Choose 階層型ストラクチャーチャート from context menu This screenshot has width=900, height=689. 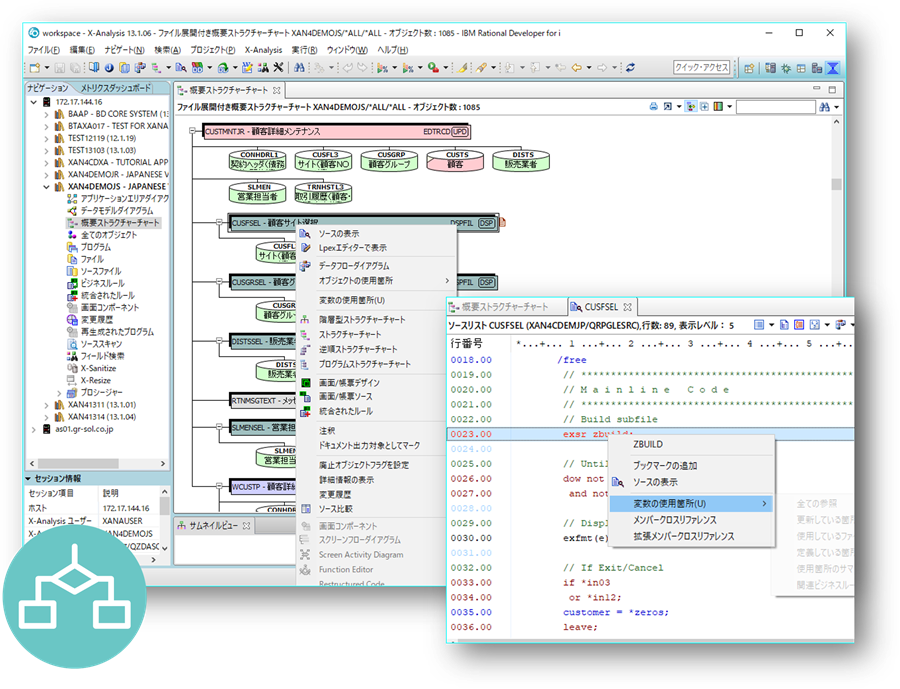point(362,320)
